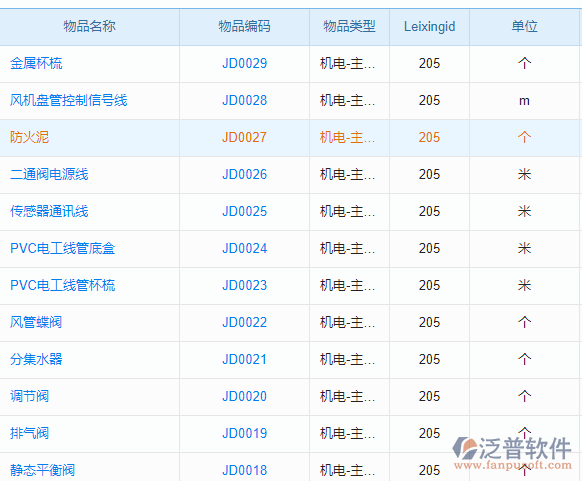Open the 二通阀电源线 item link
Image resolution: width=582 pixels, height=481 pixels.
49,174
